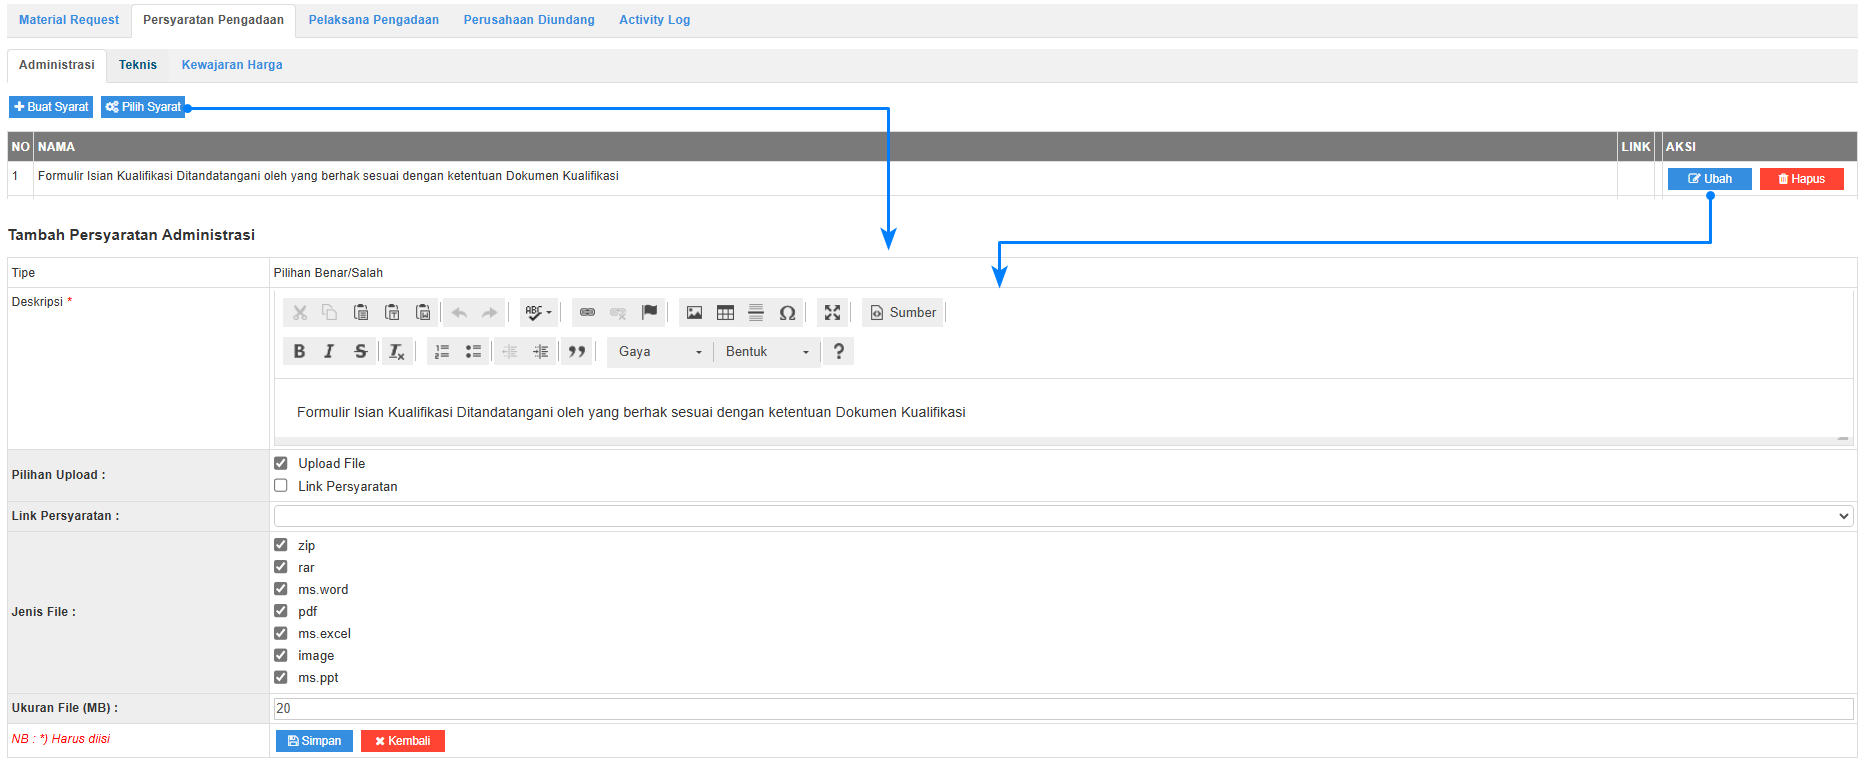Click the Buat Syarat button
This screenshot has width=1865, height=764.
[51, 107]
